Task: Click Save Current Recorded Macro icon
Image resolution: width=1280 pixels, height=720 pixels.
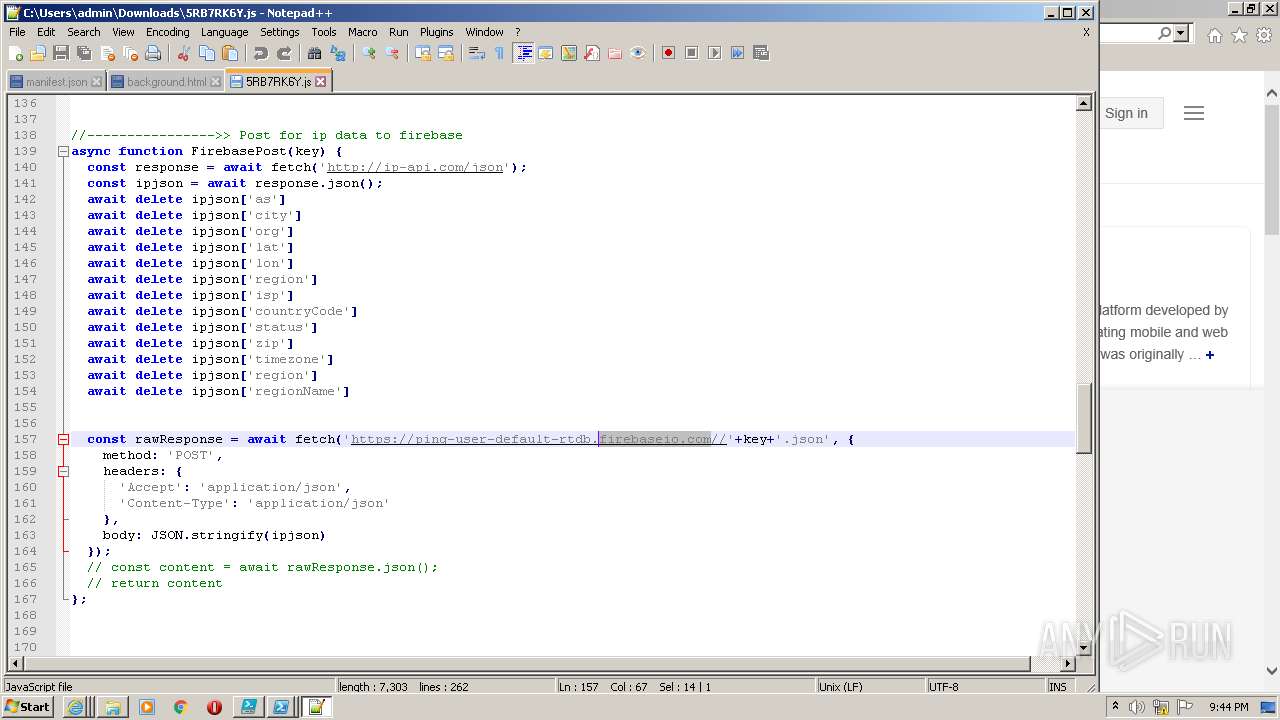Action: click(760, 53)
